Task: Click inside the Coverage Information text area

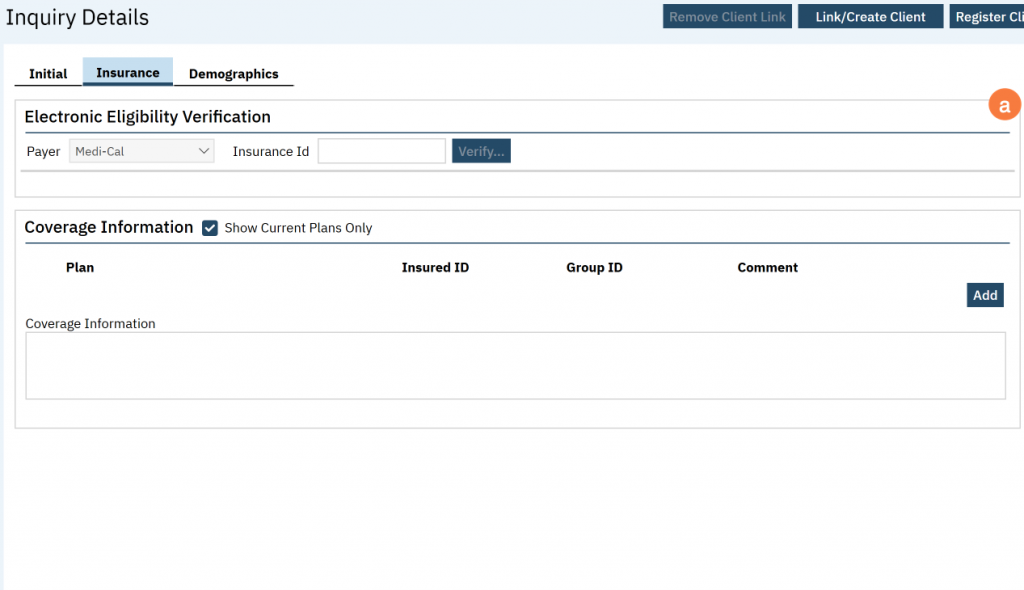Action: (515, 366)
